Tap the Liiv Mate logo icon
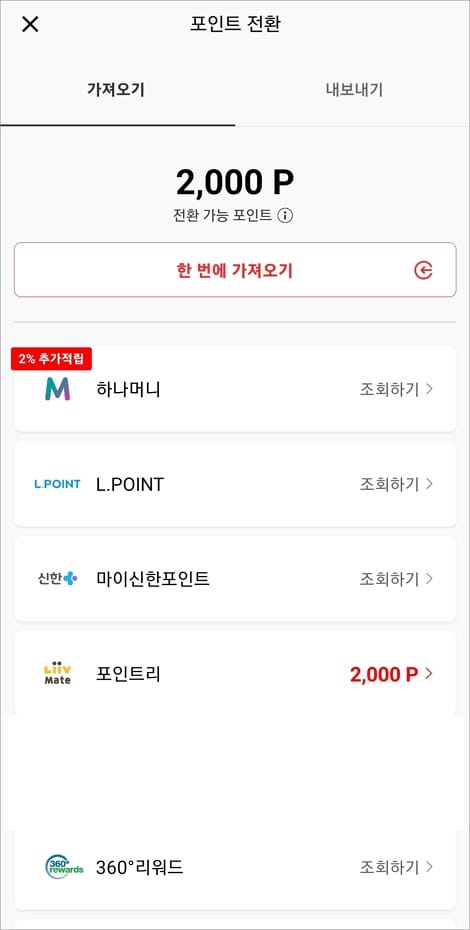 (x=58, y=674)
